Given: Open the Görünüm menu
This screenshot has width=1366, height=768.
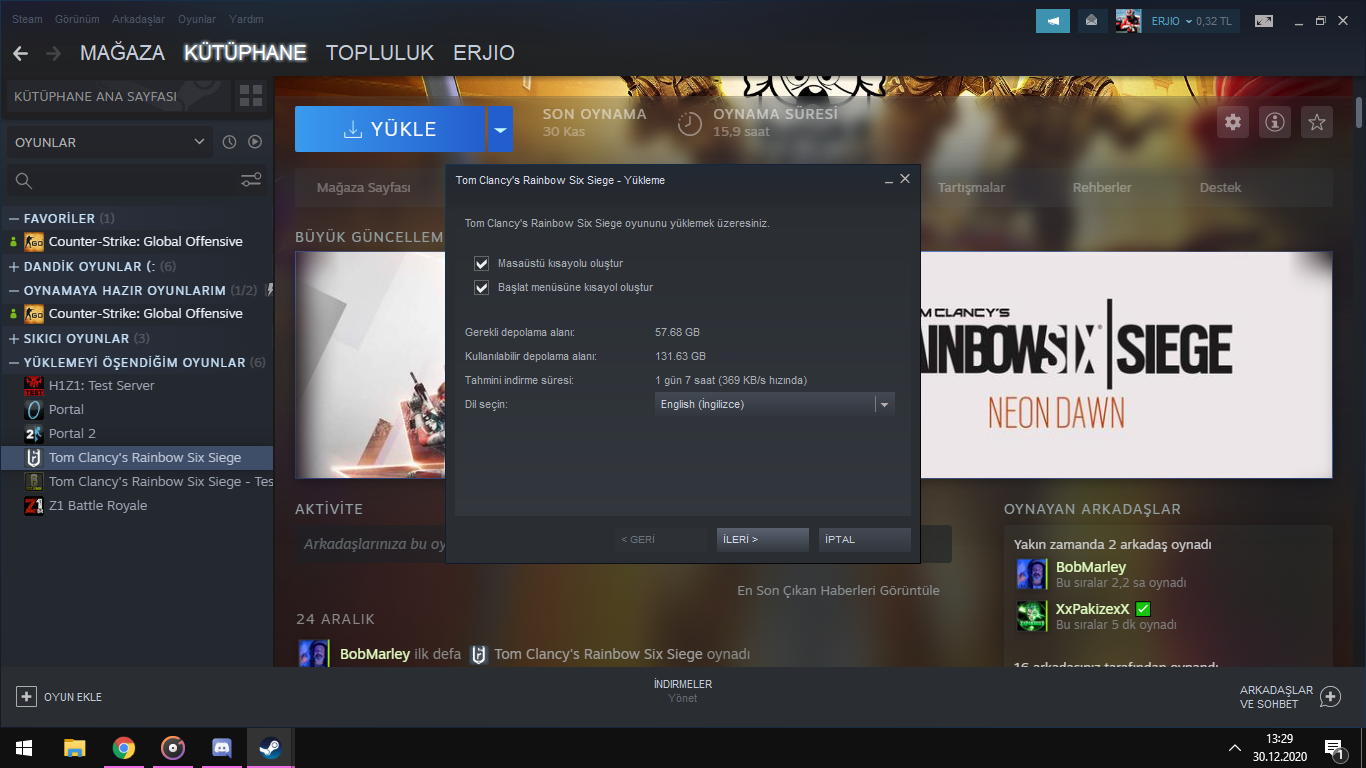Looking at the screenshot, I should coord(76,19).
